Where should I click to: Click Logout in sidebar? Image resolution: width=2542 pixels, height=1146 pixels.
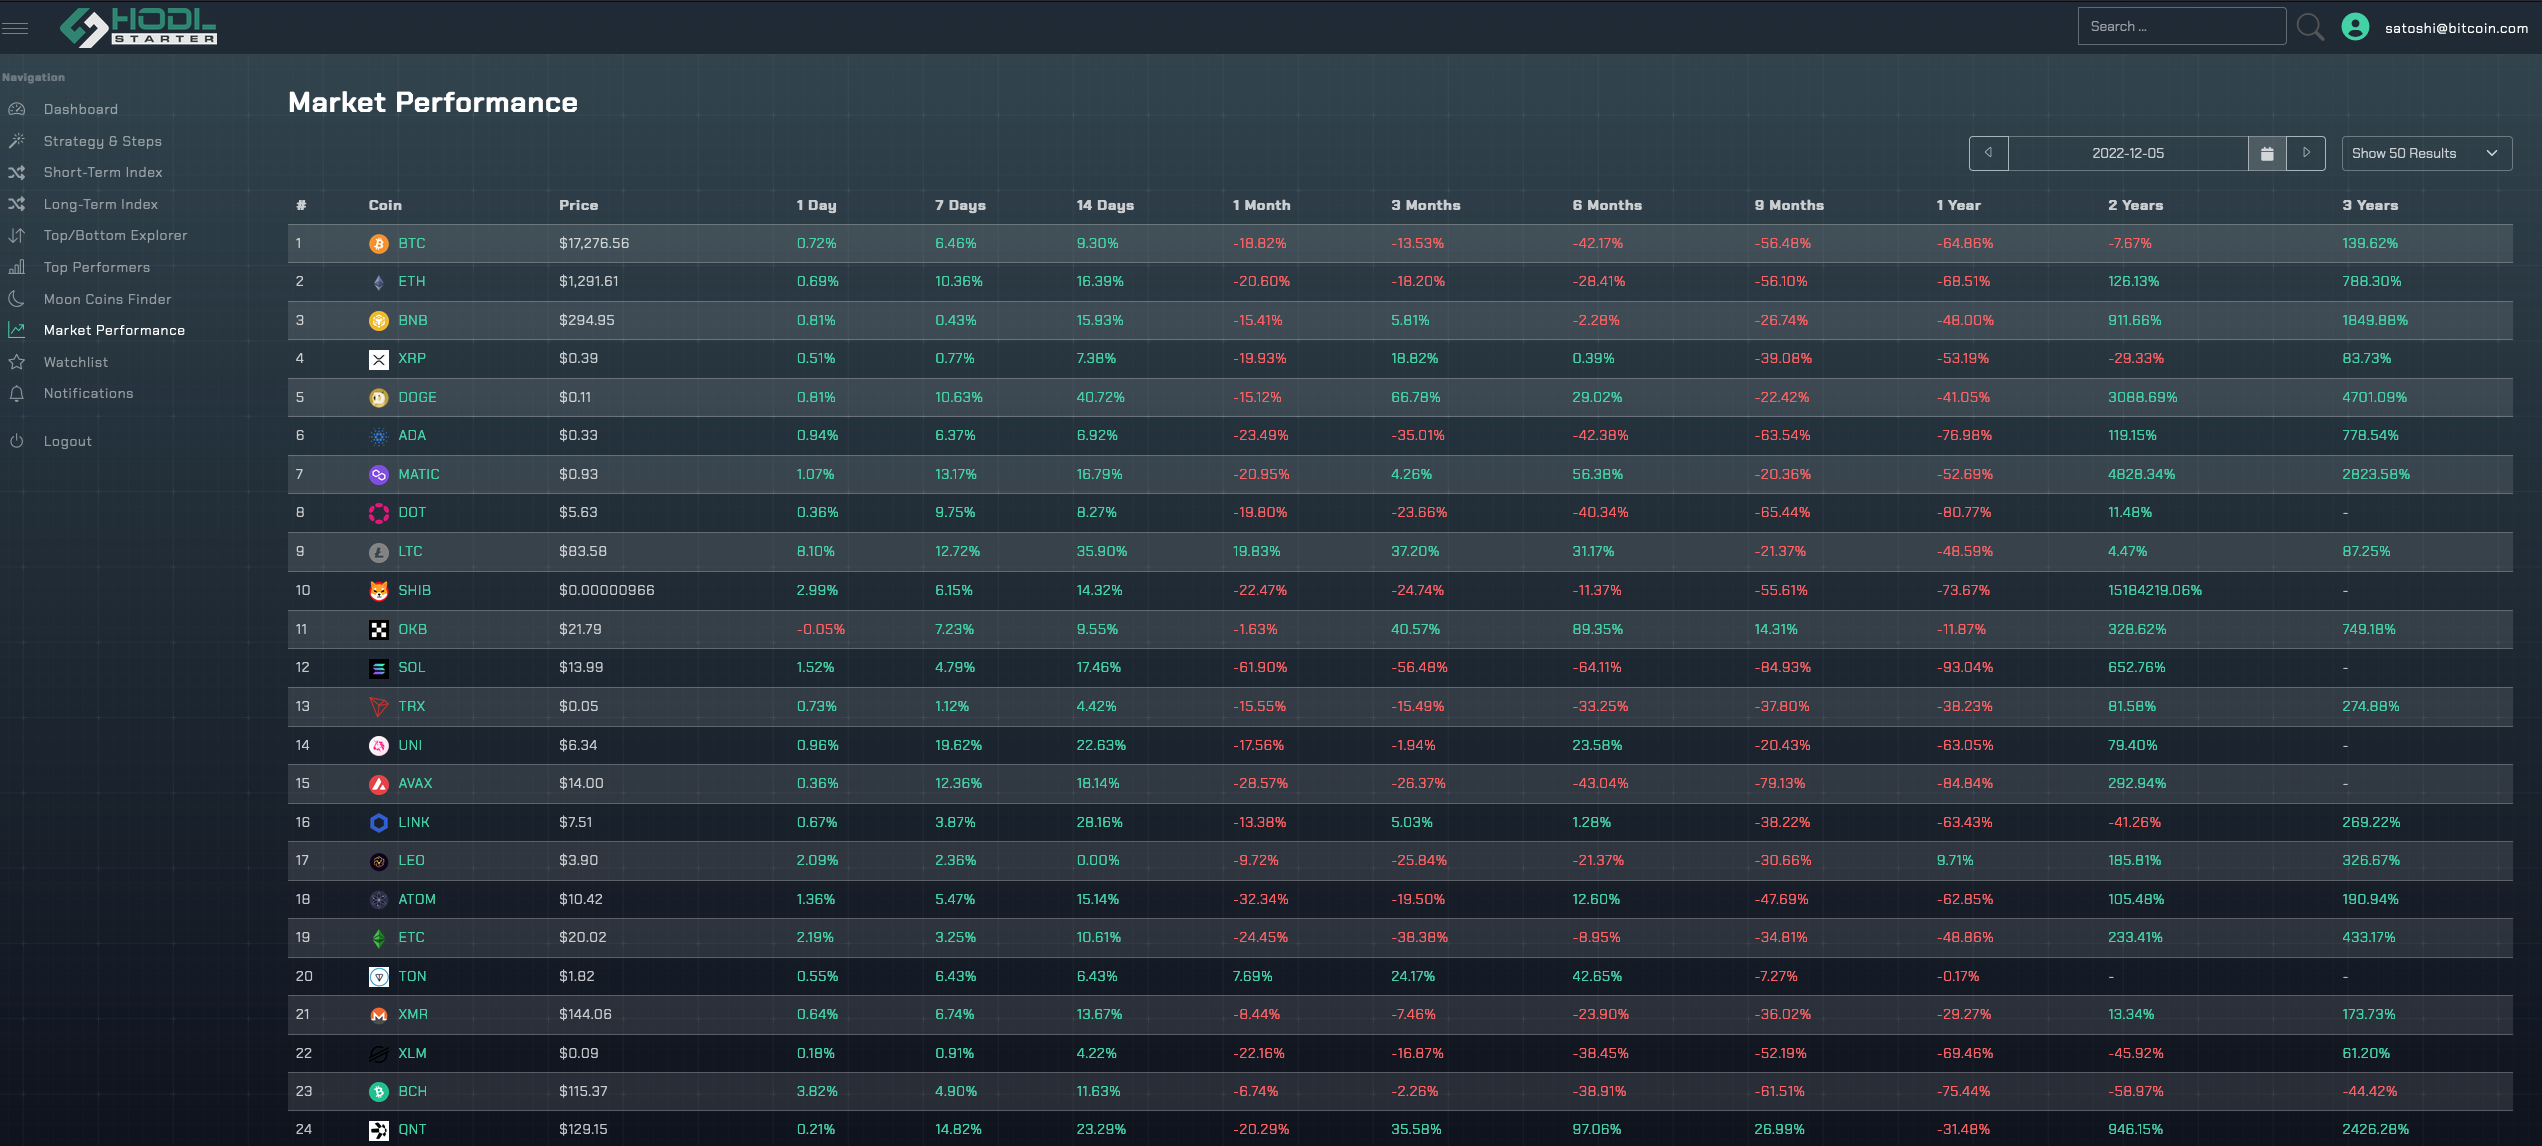[68, 441]
